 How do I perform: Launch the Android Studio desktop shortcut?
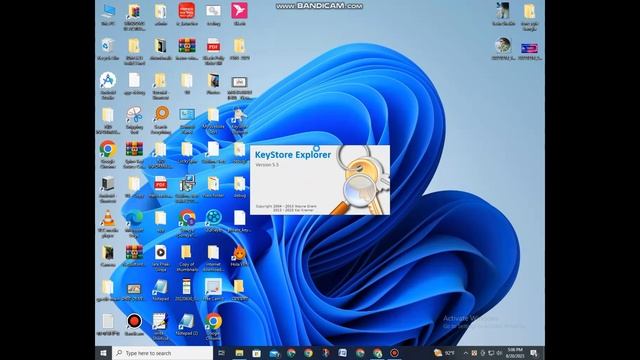(x=108, y=85)
